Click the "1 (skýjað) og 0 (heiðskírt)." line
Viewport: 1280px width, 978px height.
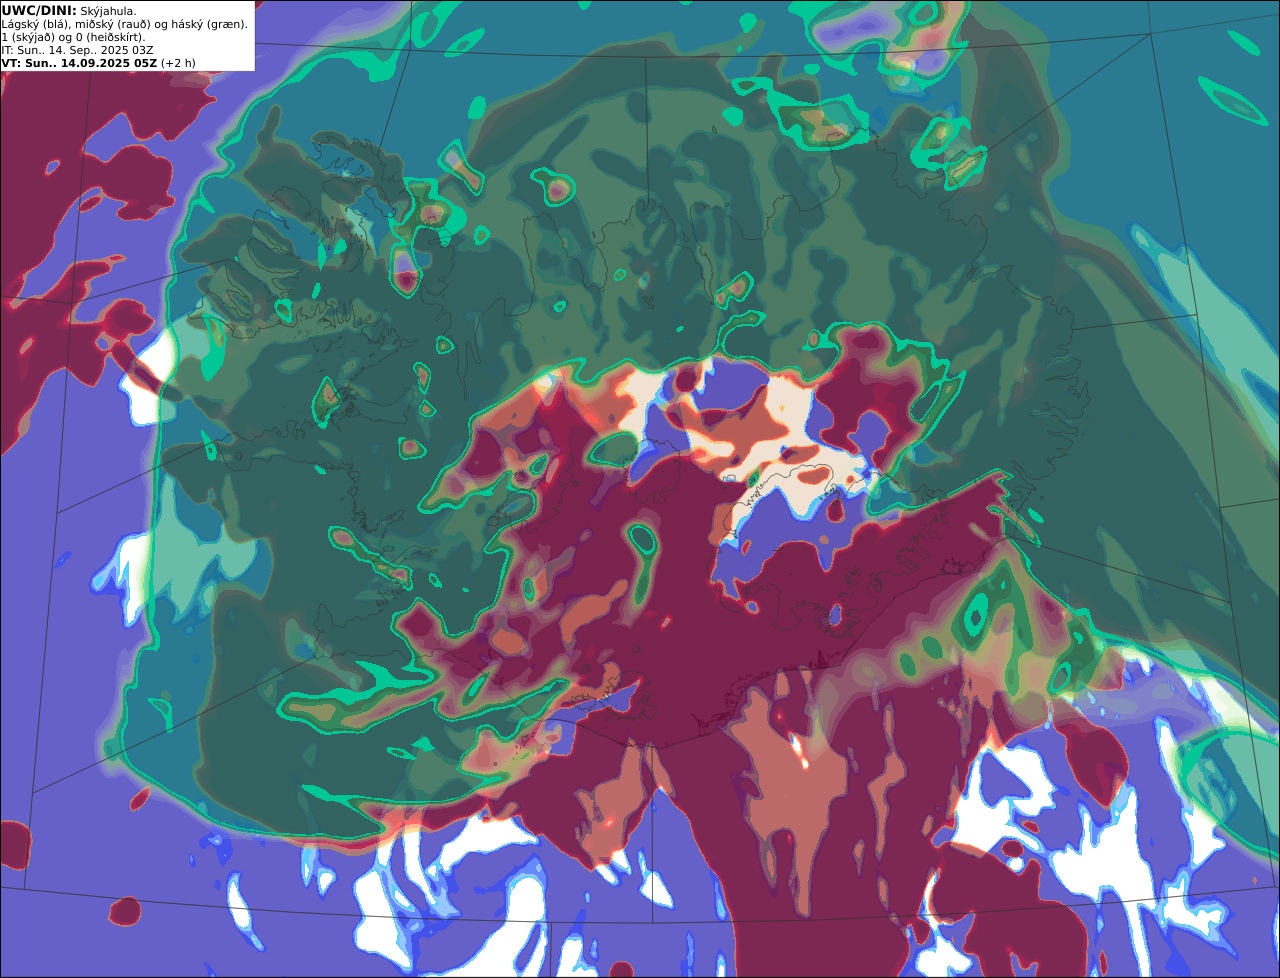coord(73,38)
